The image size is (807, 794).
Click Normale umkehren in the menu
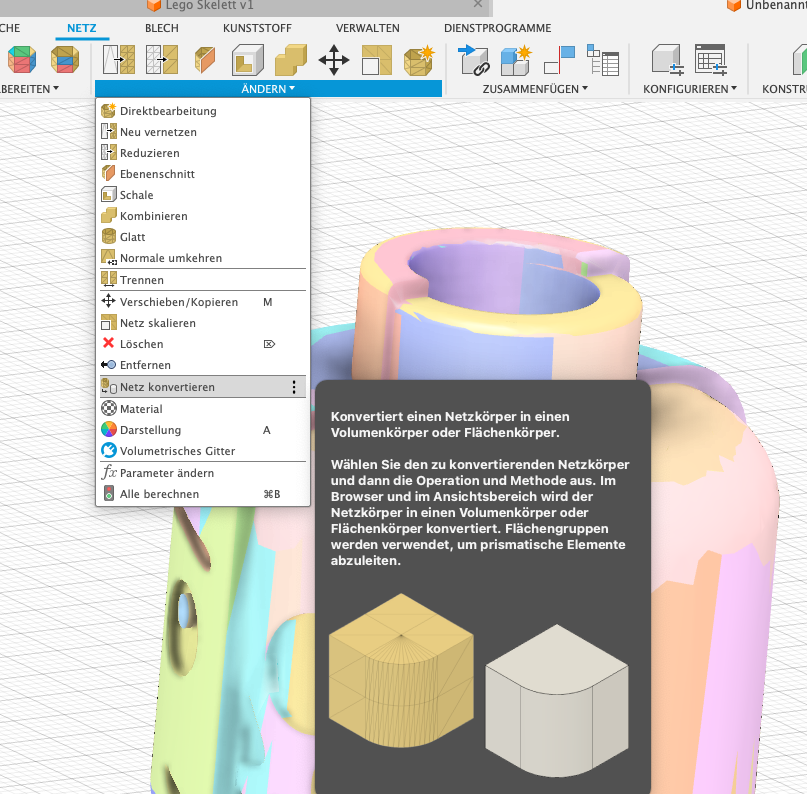pos(171,258)
